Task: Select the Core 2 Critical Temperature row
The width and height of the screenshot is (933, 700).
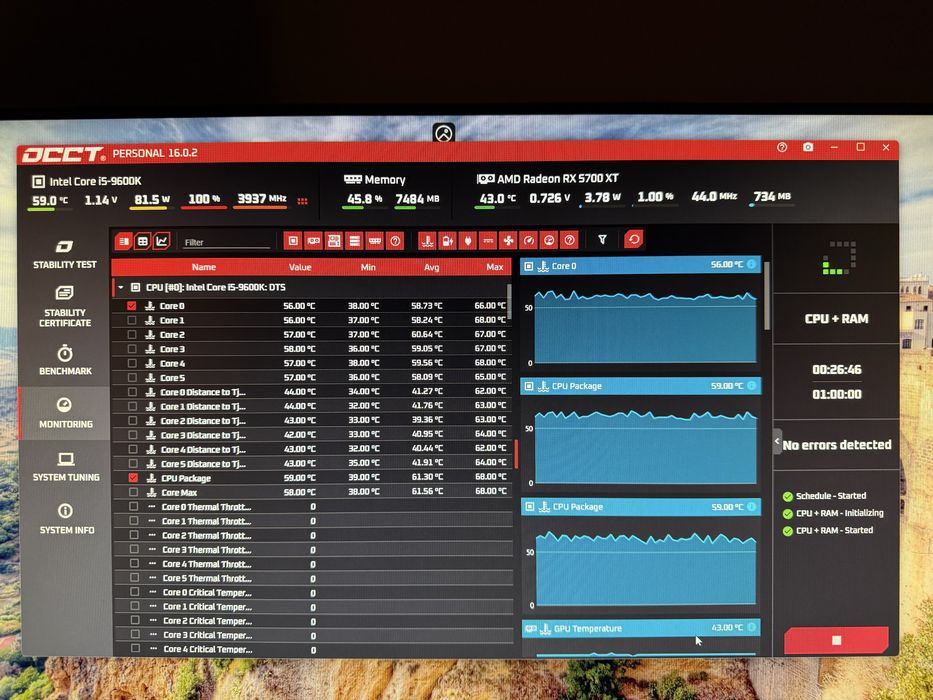Action: point(312,621)
